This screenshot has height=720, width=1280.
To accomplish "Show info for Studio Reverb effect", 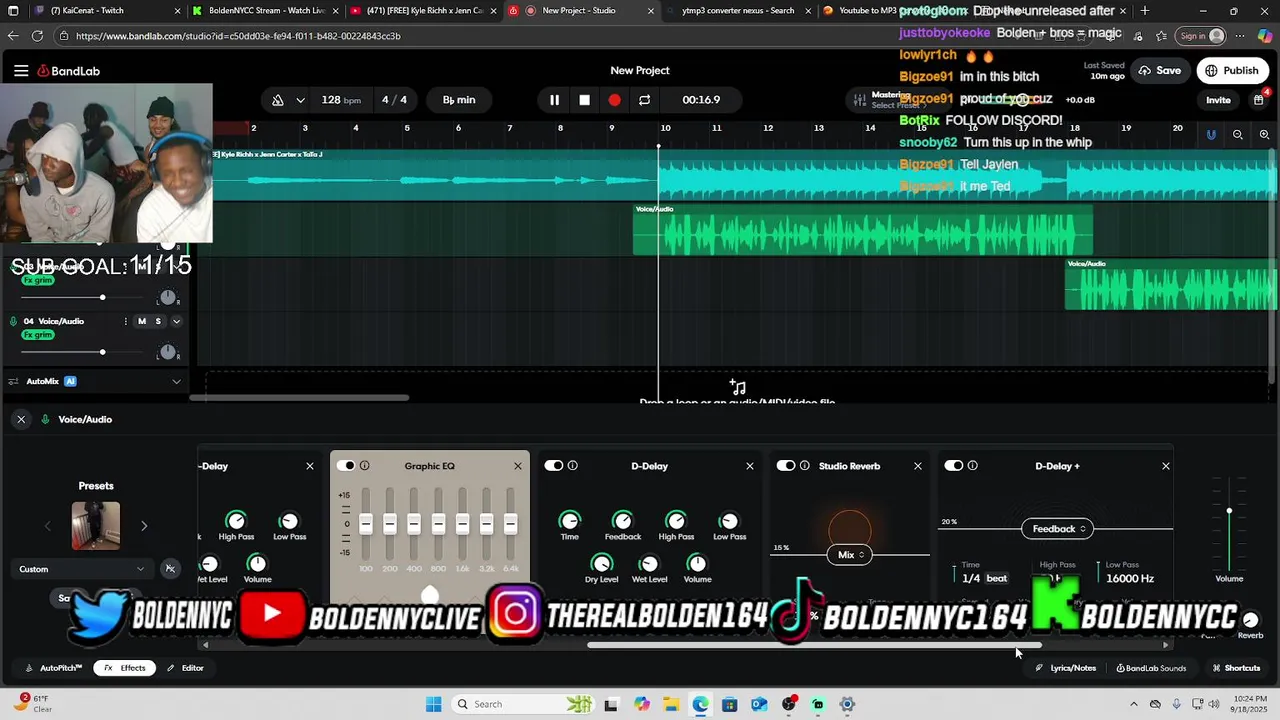I will [x=805, y=466].
